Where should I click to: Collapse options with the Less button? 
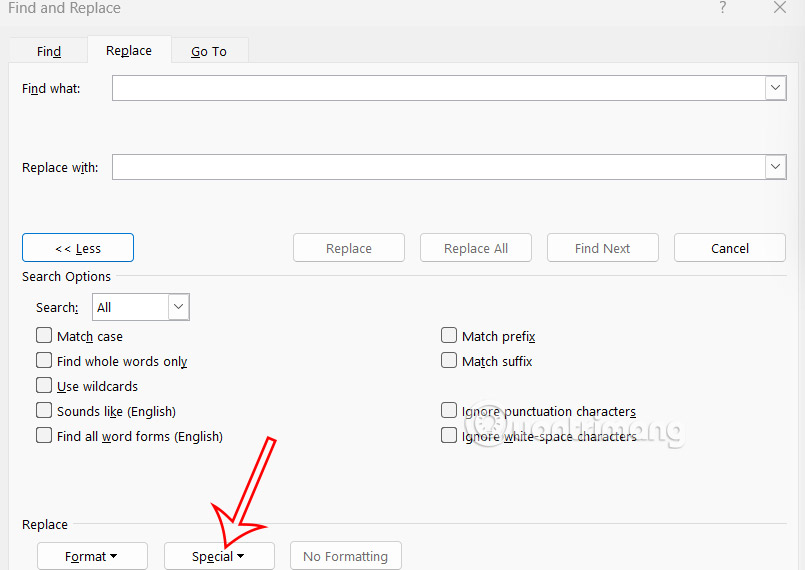[x=78, y=248]
